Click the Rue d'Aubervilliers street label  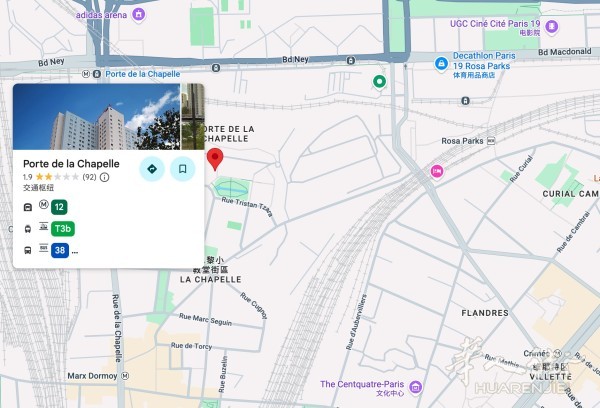pos(356,322)
